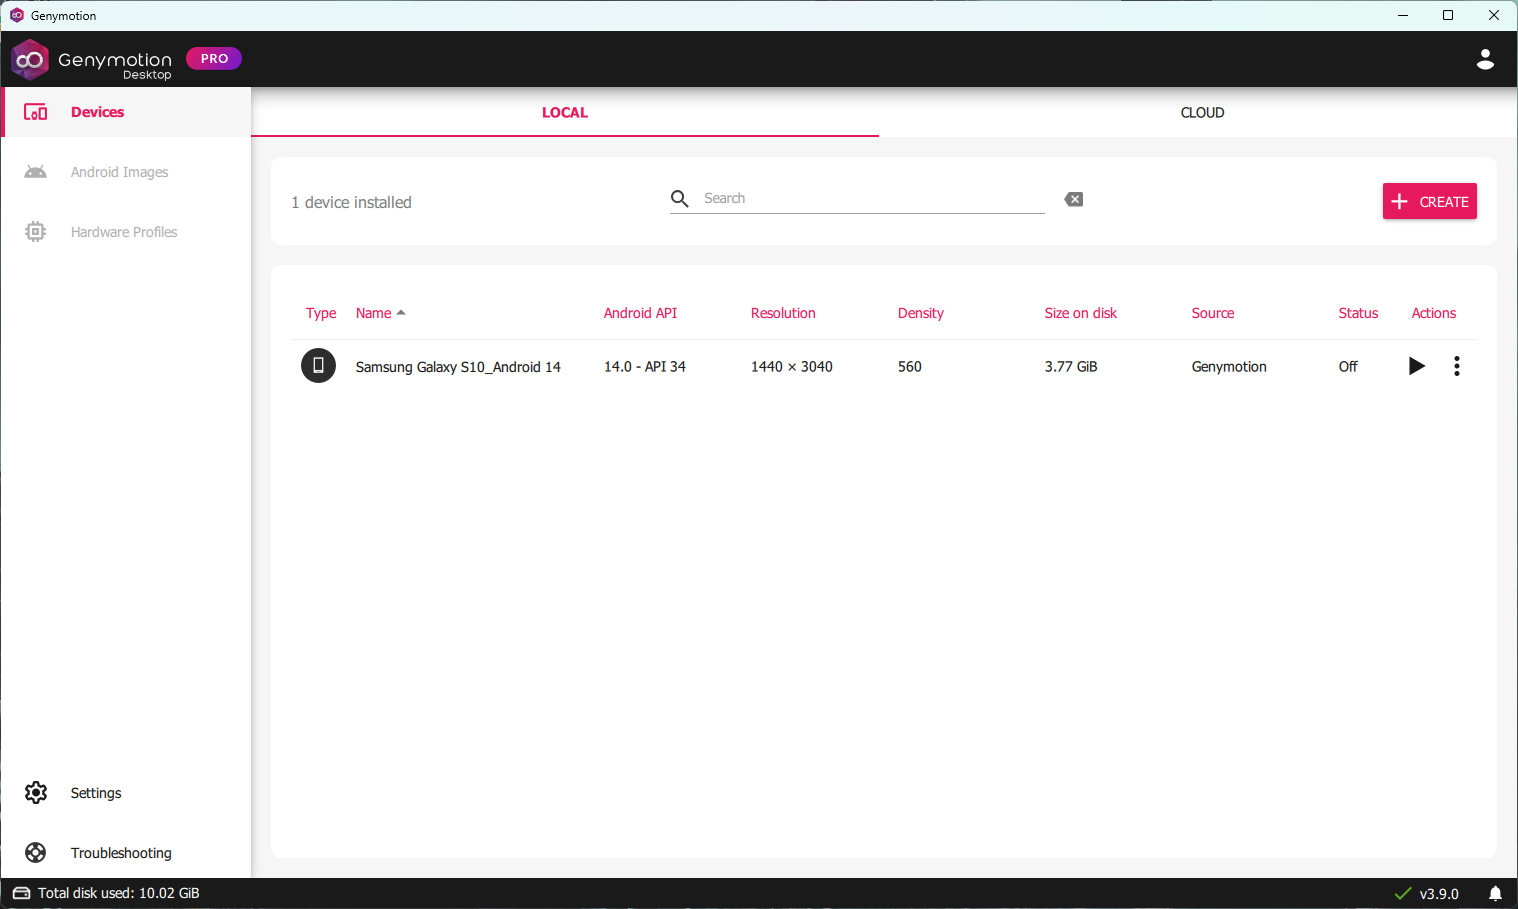Viewport: 1518px width, 909px height.
Task: Click the magnifying glass search icon
Action: tap(680, 199)
